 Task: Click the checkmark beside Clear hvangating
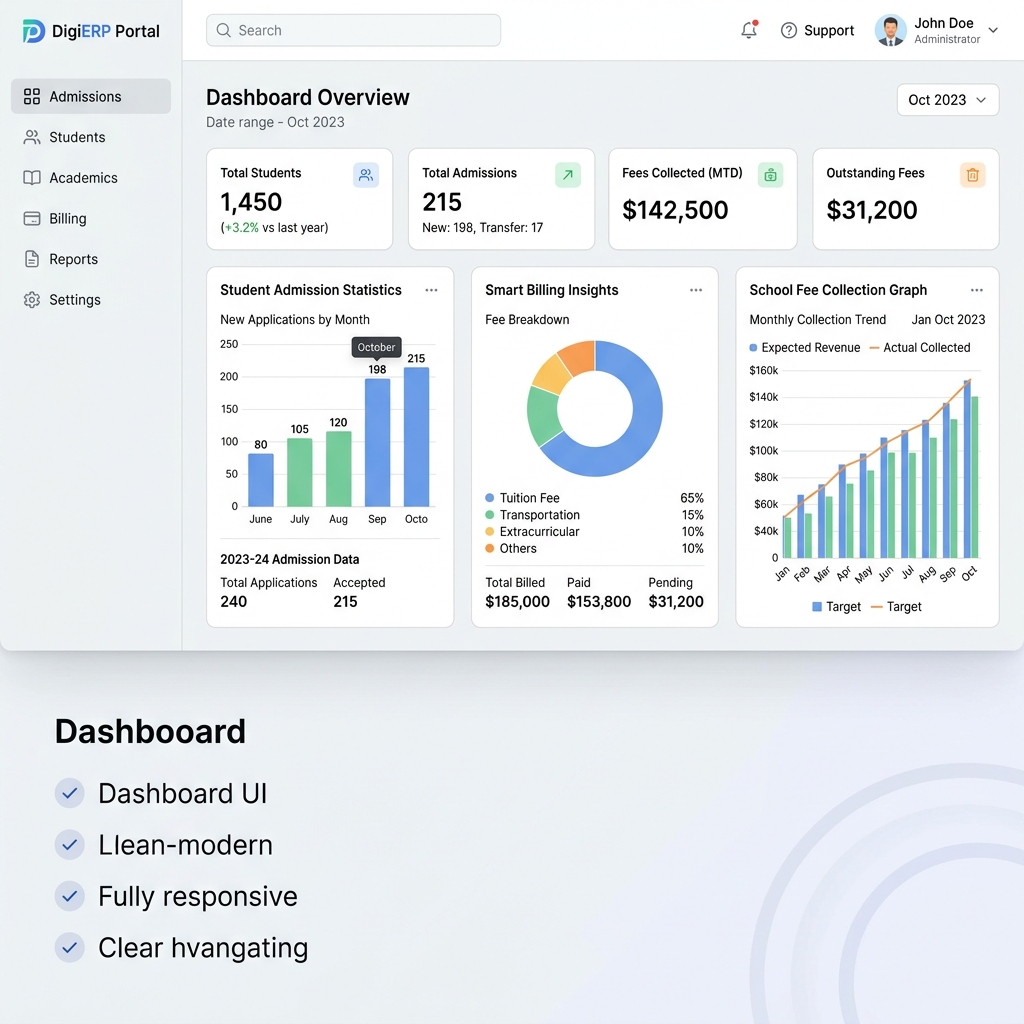click(x=70, y=948)
